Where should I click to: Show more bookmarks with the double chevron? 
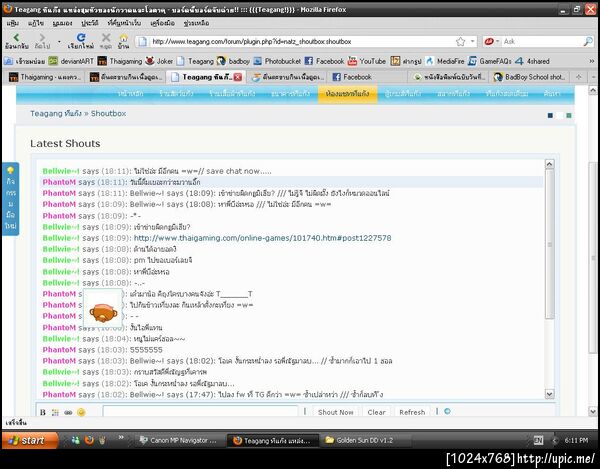click(x=592, y=61)
